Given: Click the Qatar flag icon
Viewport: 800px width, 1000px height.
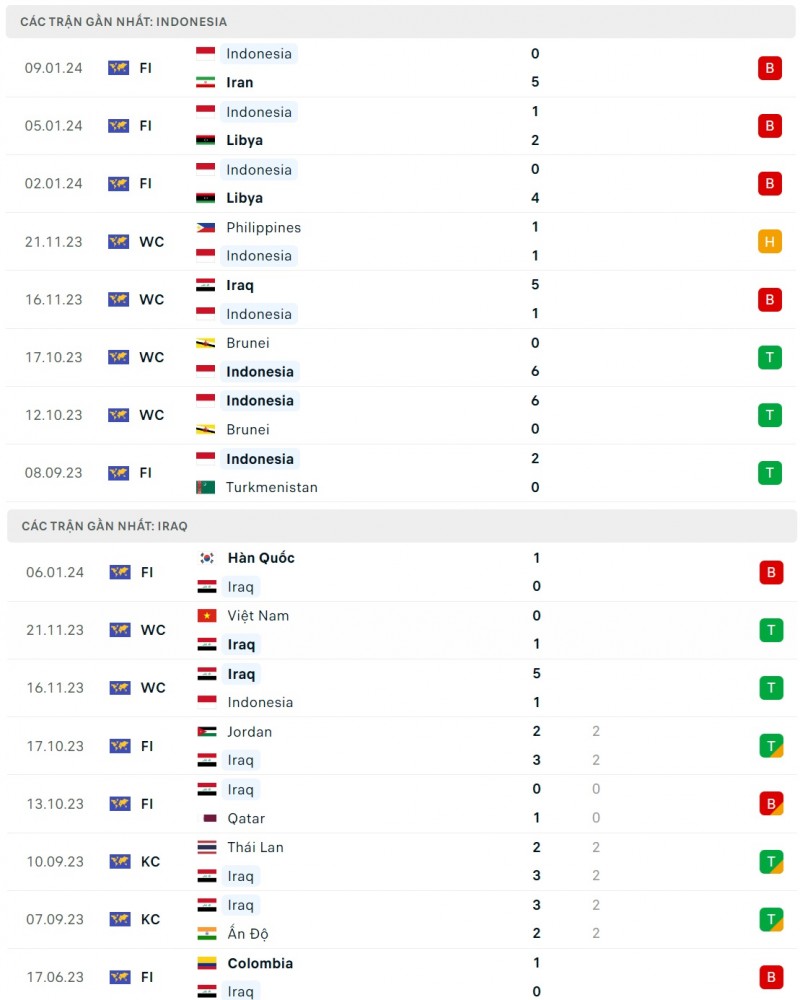Looking at the screenshot, I should (x=207, y=818).
